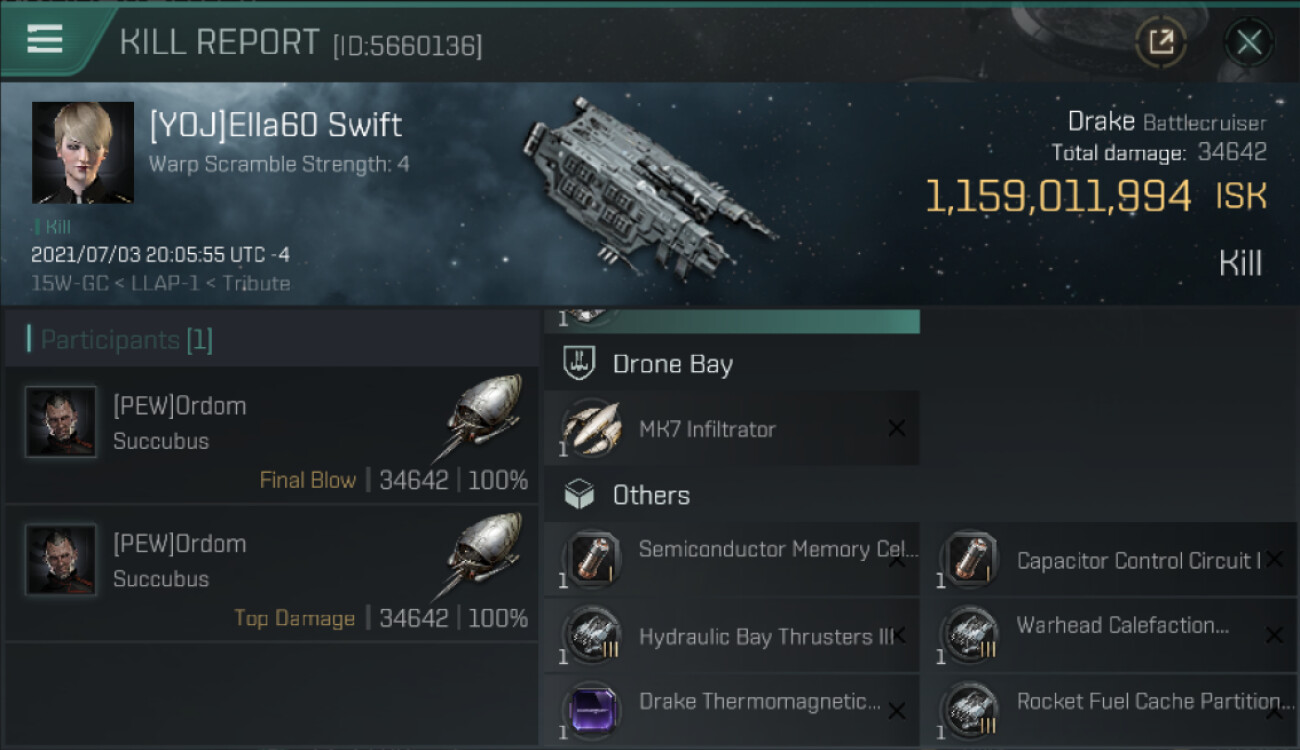Click the Drake ship image
The image size is (1300, 750).
648,185
